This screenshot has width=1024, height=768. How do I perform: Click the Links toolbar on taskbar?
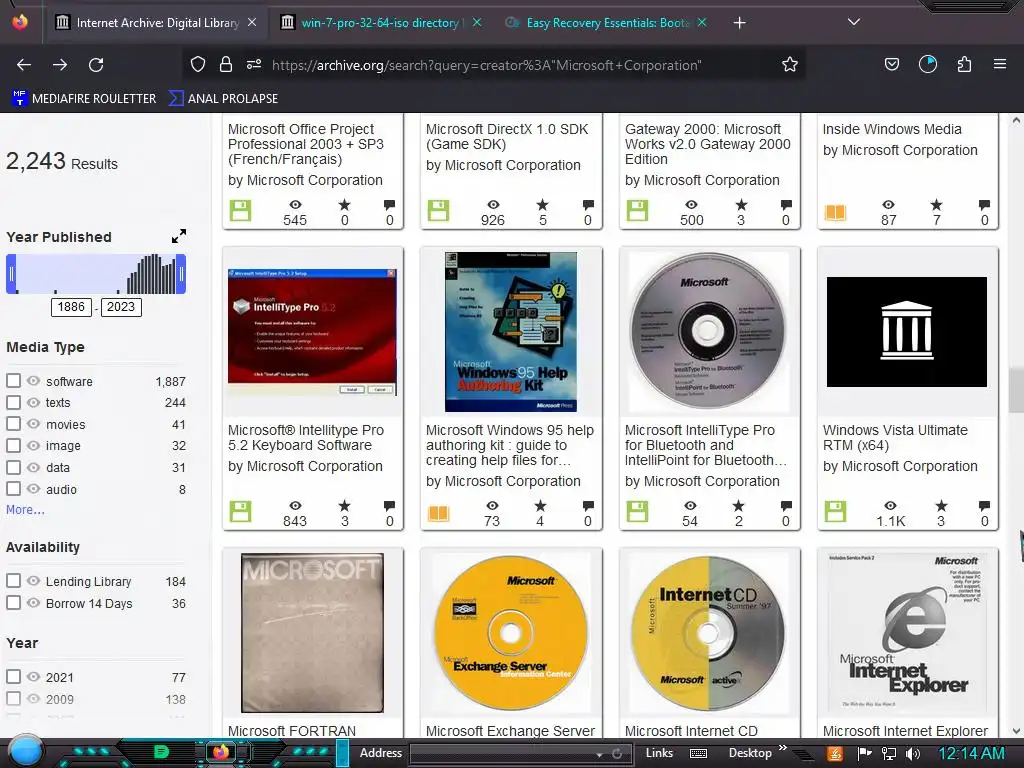coord(659,753)
